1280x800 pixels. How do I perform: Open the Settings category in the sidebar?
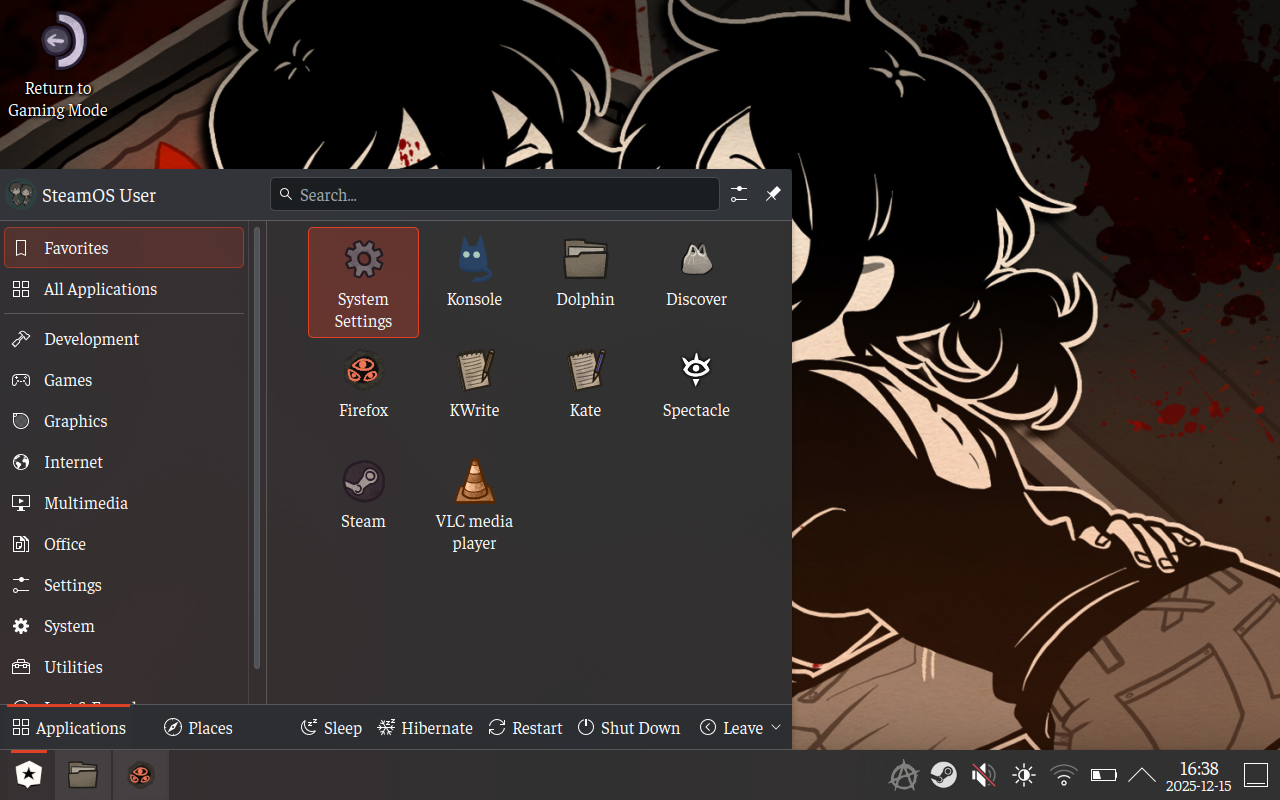point(124,585)
